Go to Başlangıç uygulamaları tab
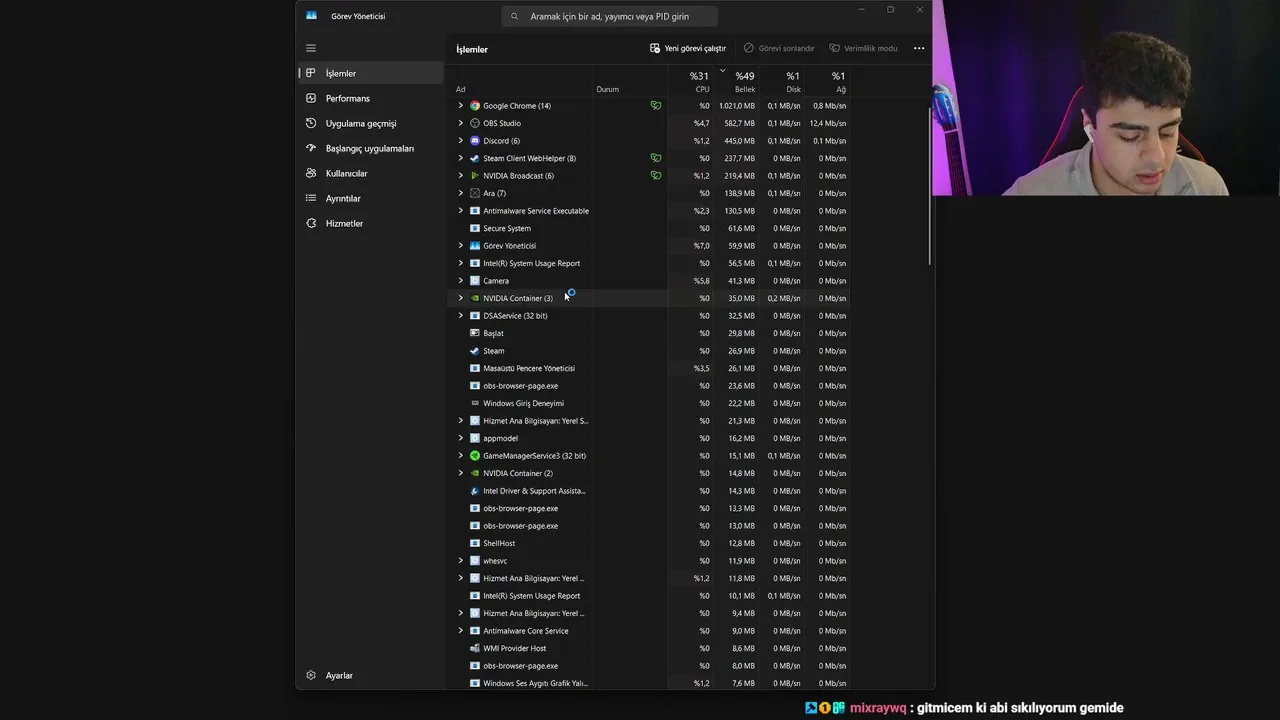The image size is (1280, 720). (x=371, y=148)
